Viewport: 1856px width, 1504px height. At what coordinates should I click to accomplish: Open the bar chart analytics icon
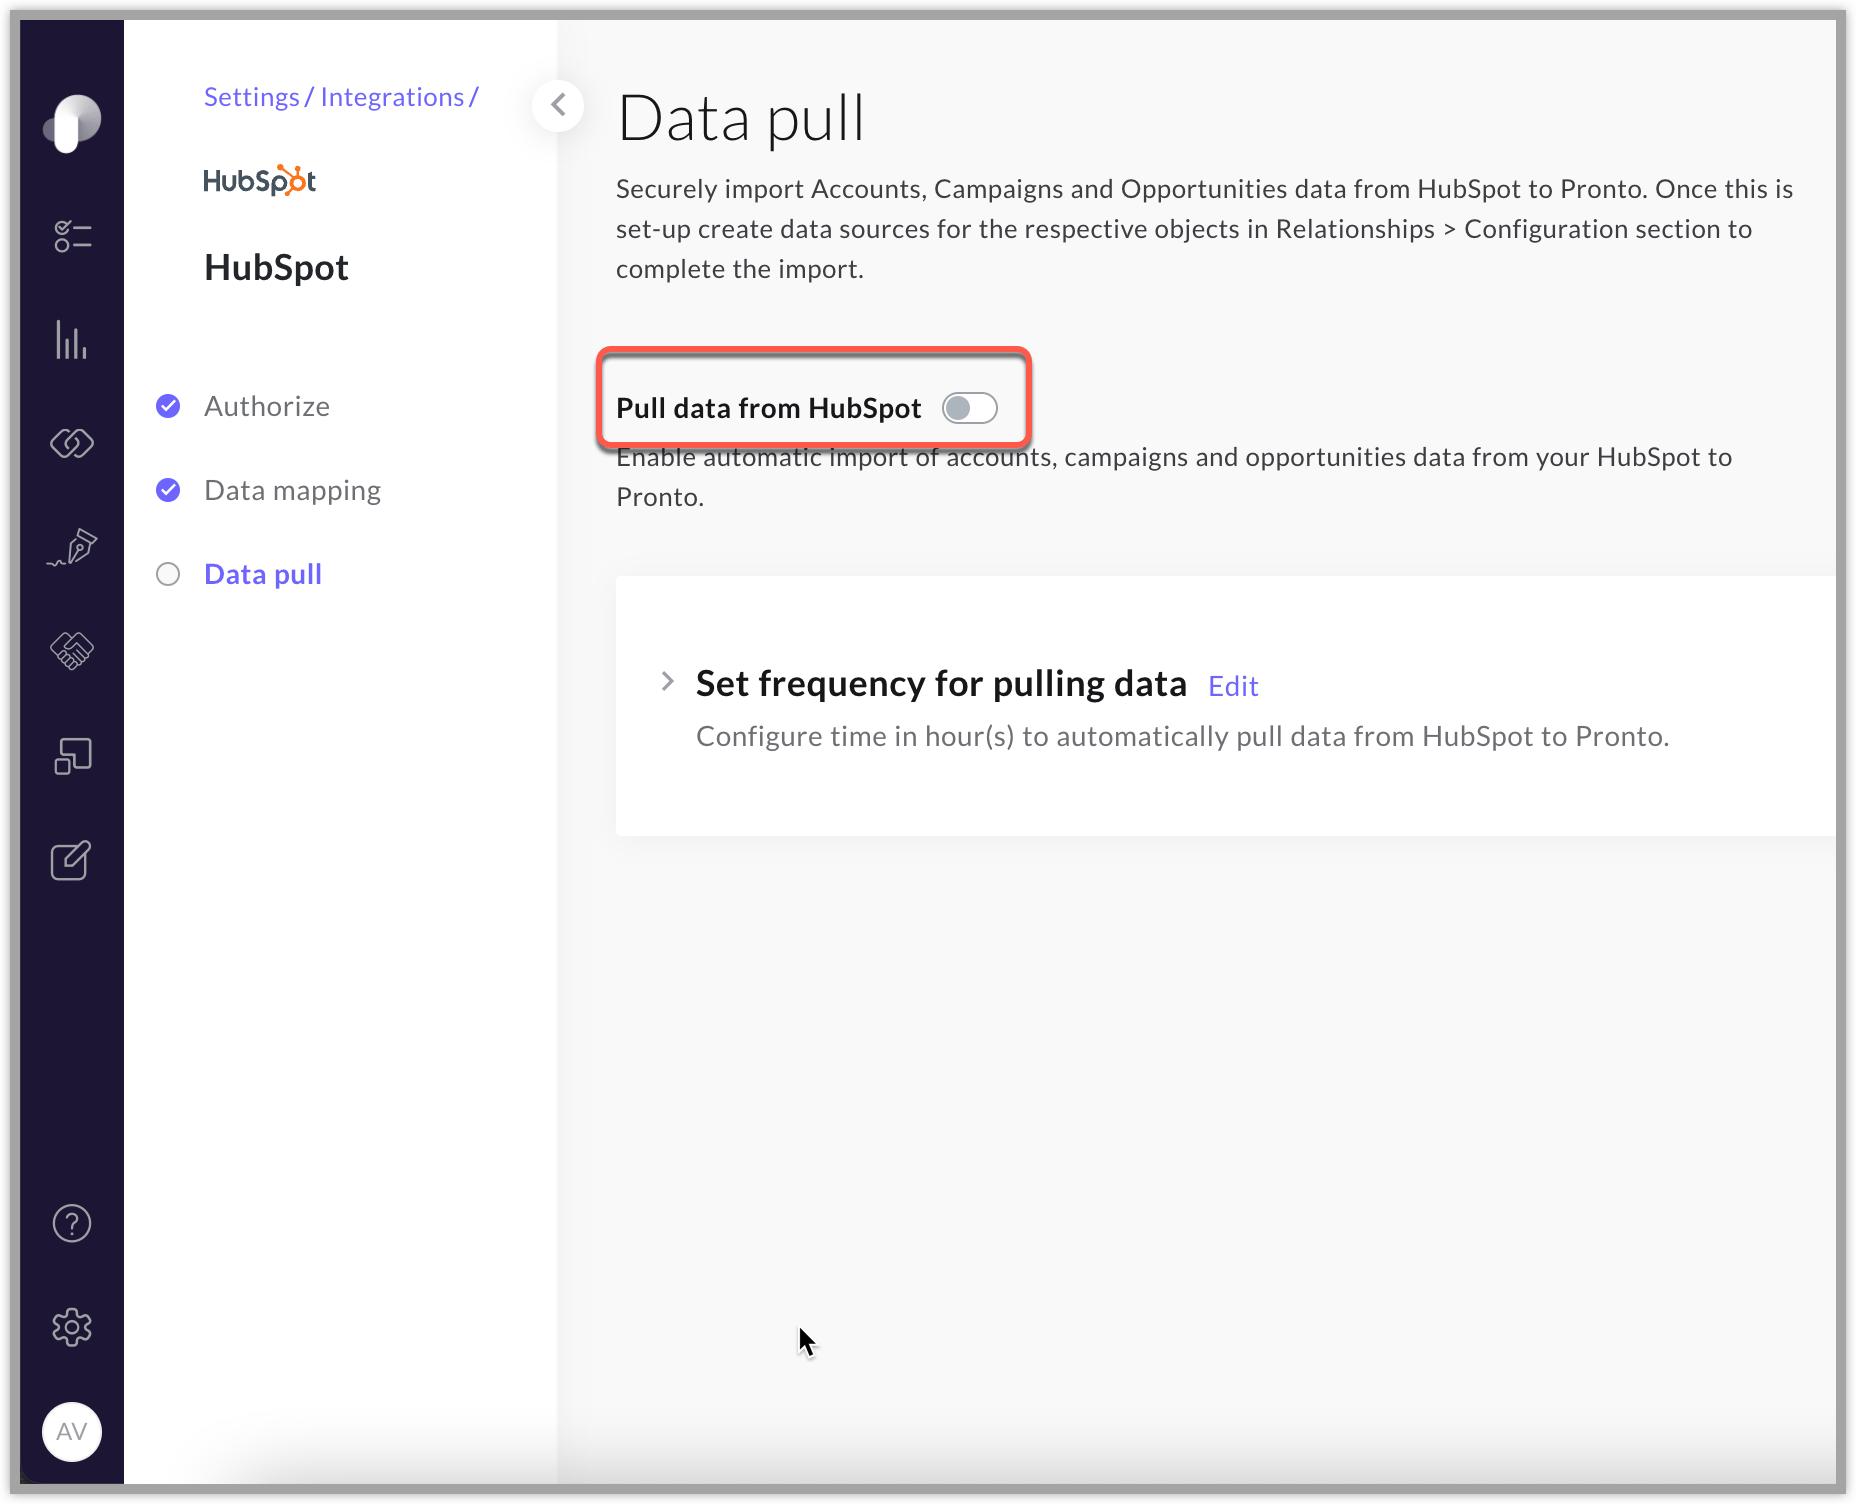pyautogui.click(x=72, y=340)
